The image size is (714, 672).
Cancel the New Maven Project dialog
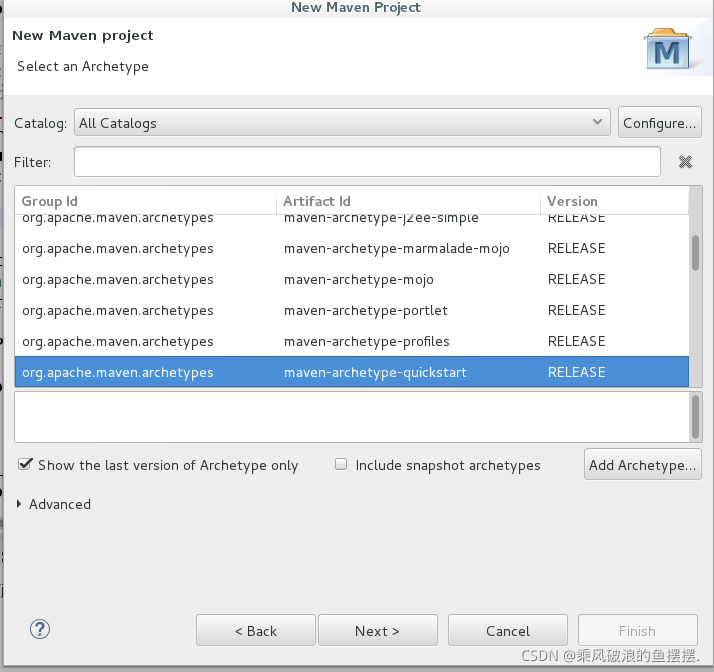point(508,631)
